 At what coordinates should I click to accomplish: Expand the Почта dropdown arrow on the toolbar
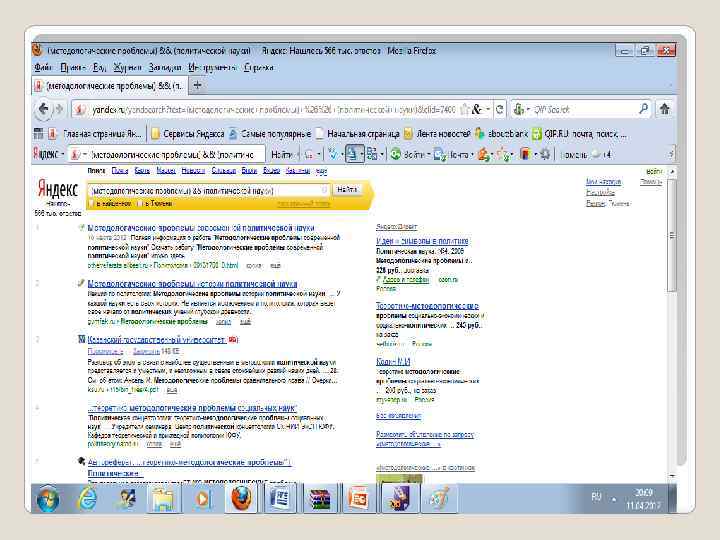(472, 155)
